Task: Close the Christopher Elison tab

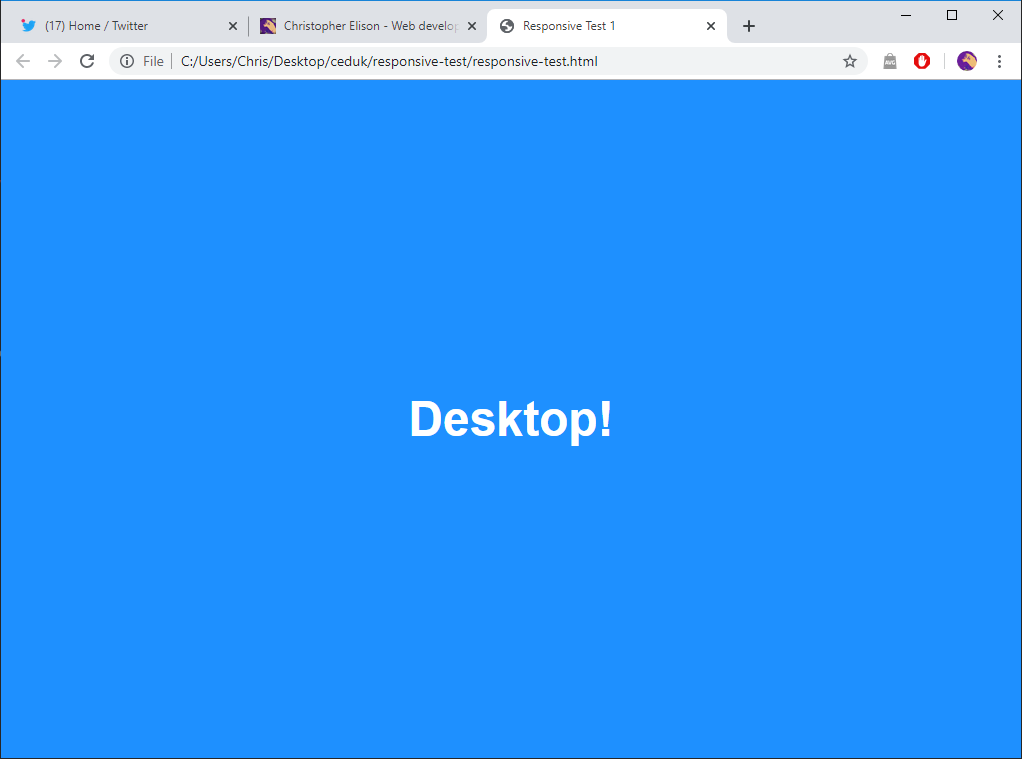Action: [472, 26]
